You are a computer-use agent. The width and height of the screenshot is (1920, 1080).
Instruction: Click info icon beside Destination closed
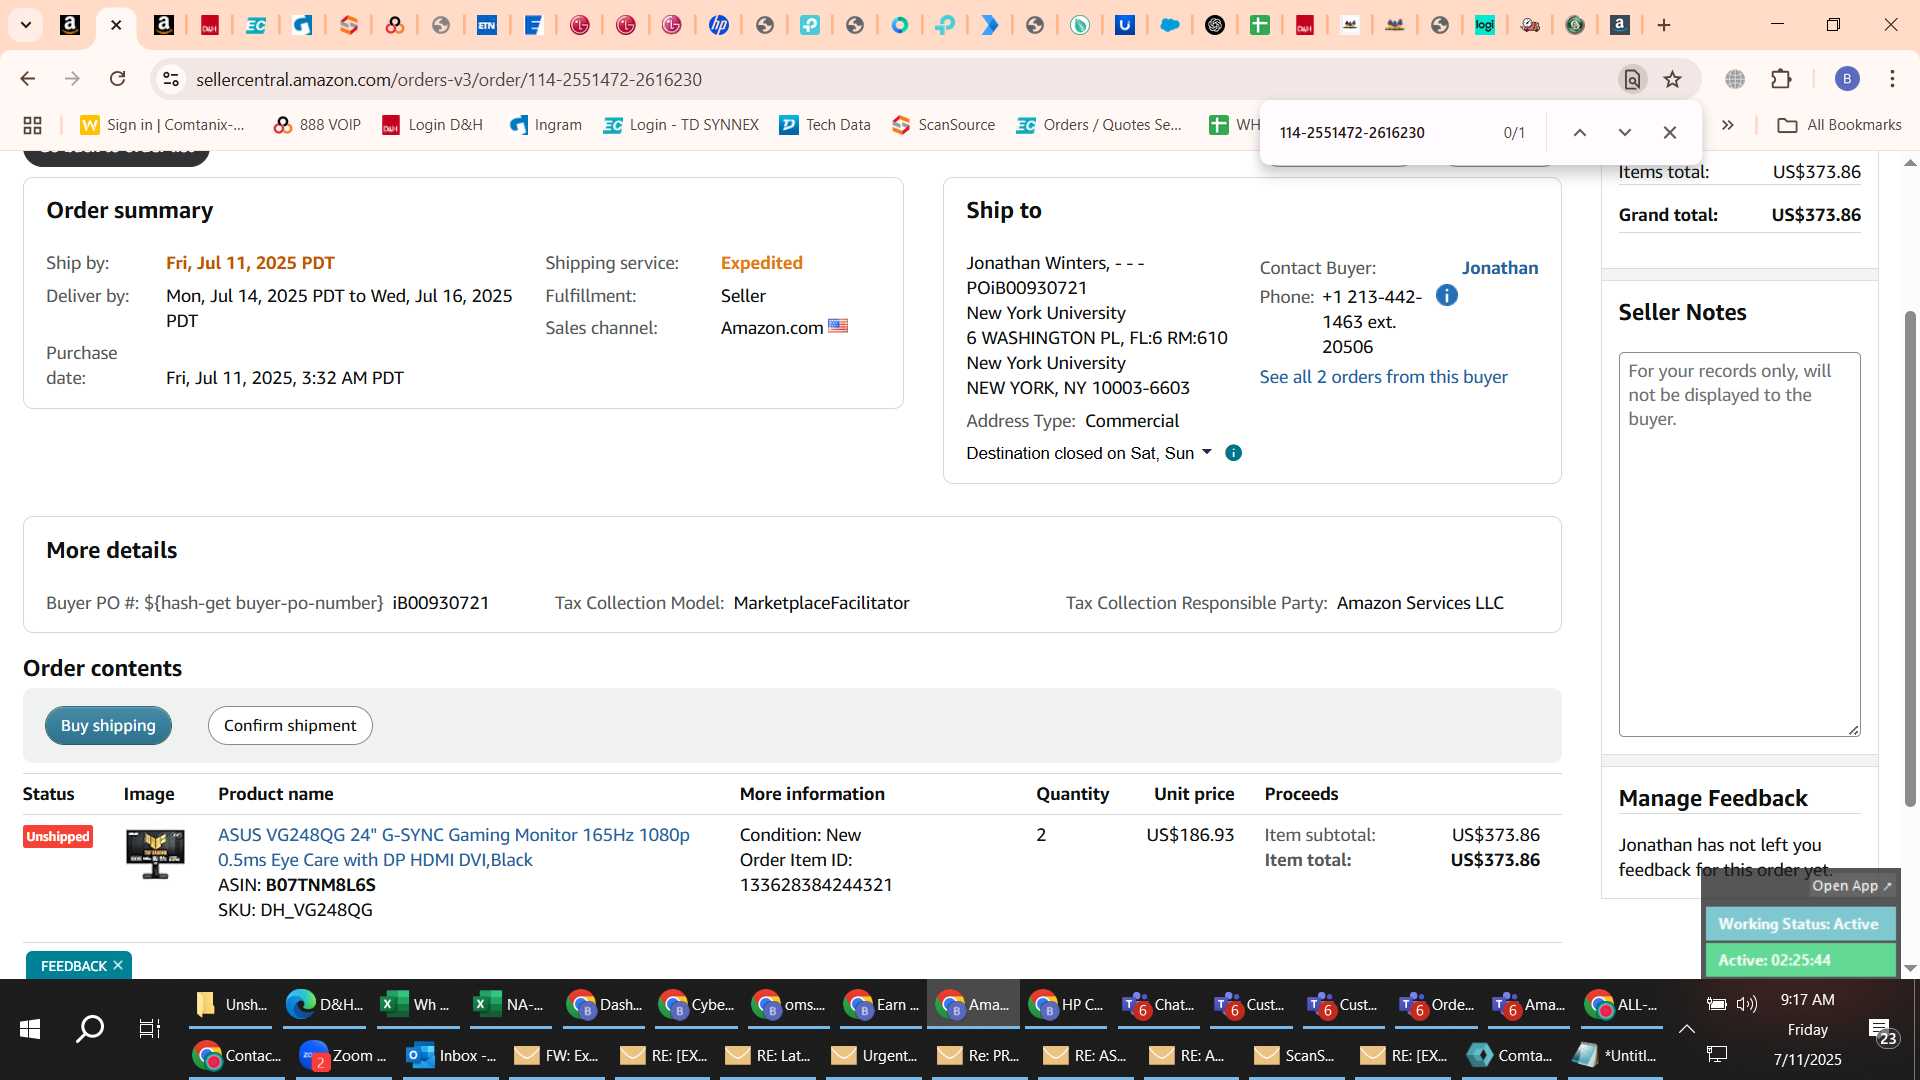point(1234,453)
